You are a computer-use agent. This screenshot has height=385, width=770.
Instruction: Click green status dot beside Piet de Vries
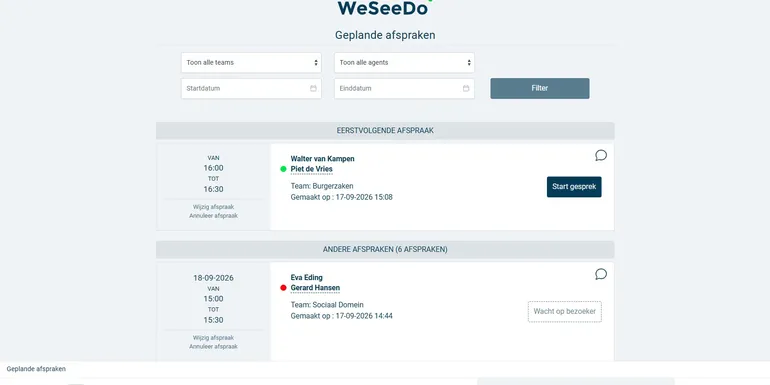coord(283,169)
